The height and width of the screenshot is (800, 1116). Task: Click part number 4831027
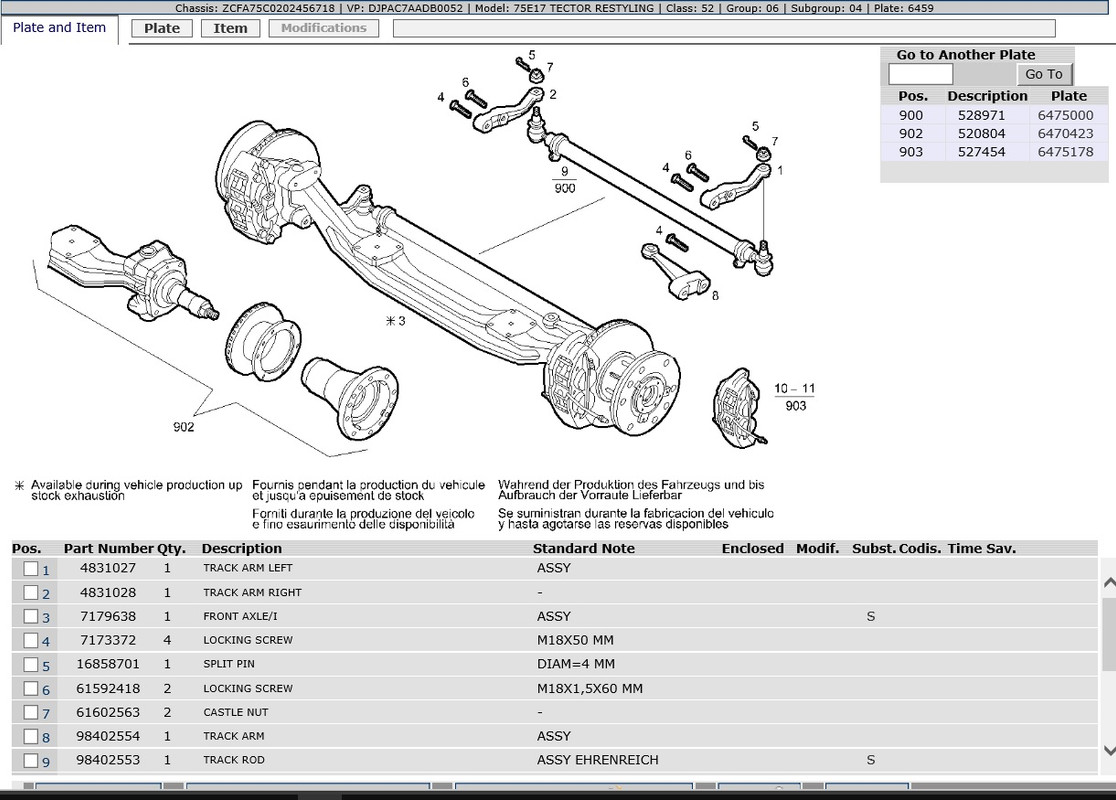(x=107, y=568)
